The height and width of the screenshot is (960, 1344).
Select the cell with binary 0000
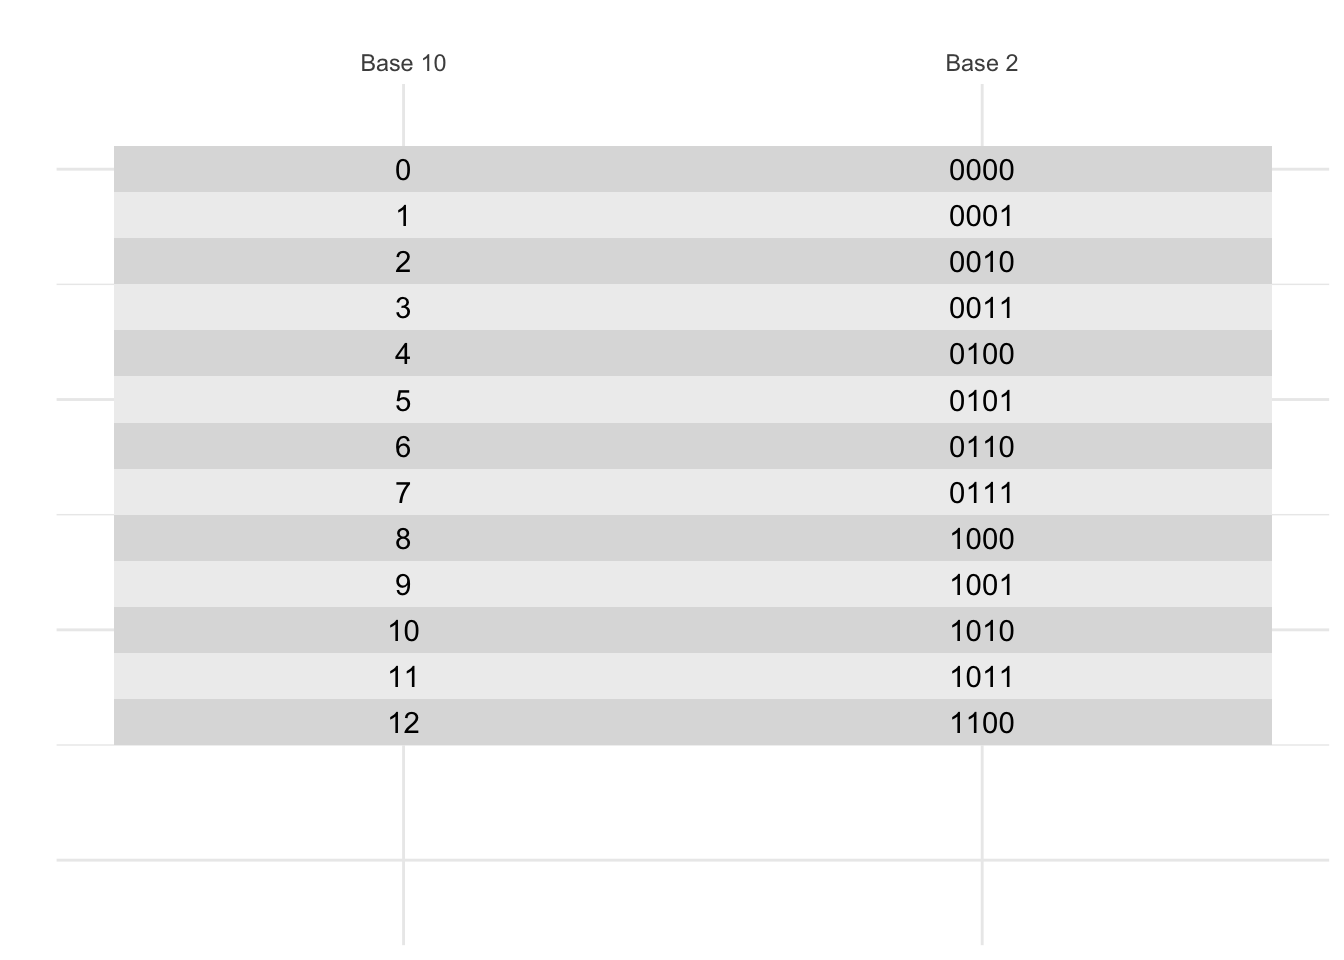point(981,170)
